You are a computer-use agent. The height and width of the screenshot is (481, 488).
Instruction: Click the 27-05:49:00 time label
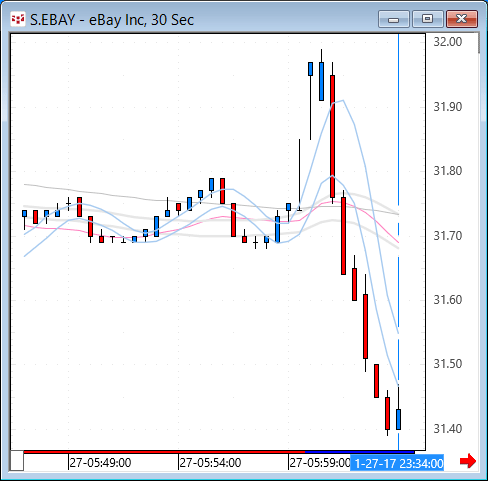pos(100,463)
